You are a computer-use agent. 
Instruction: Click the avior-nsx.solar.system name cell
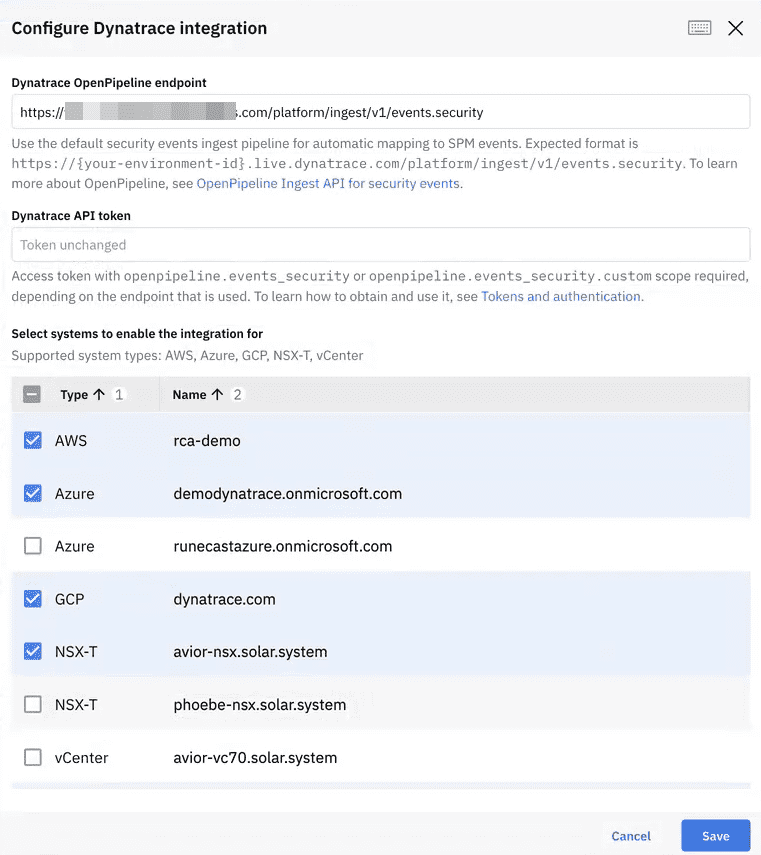tap(250, 652)
